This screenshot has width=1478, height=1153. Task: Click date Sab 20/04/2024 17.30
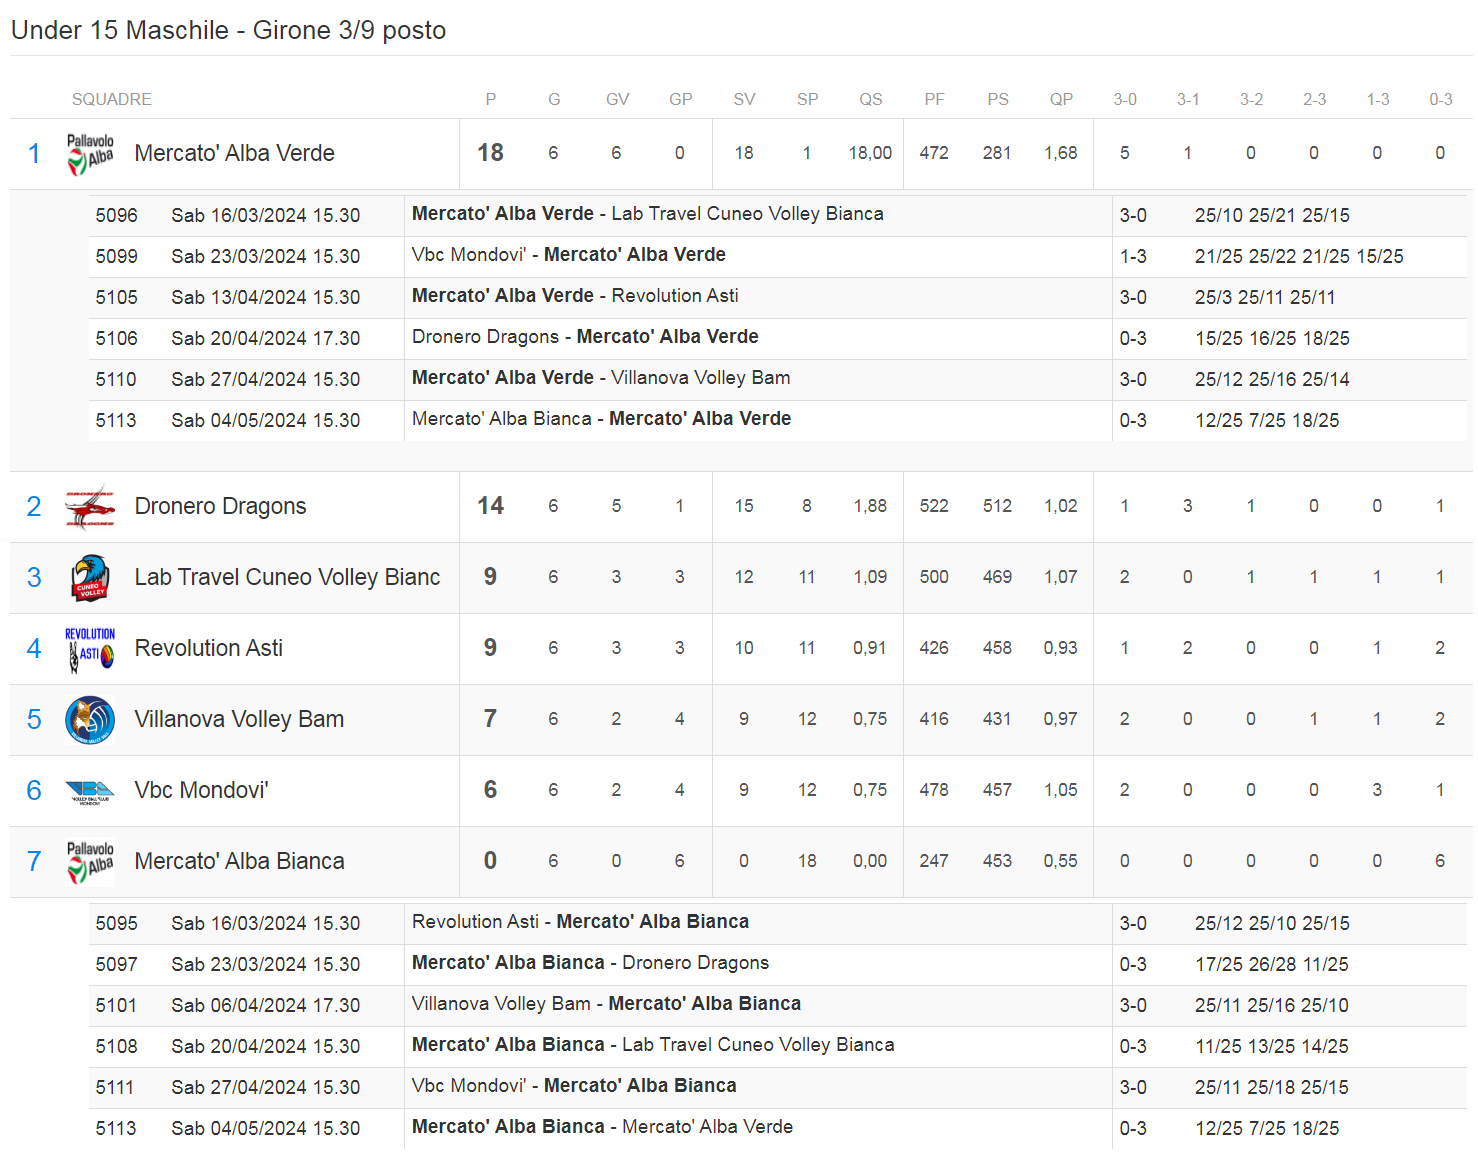[266, 339]
